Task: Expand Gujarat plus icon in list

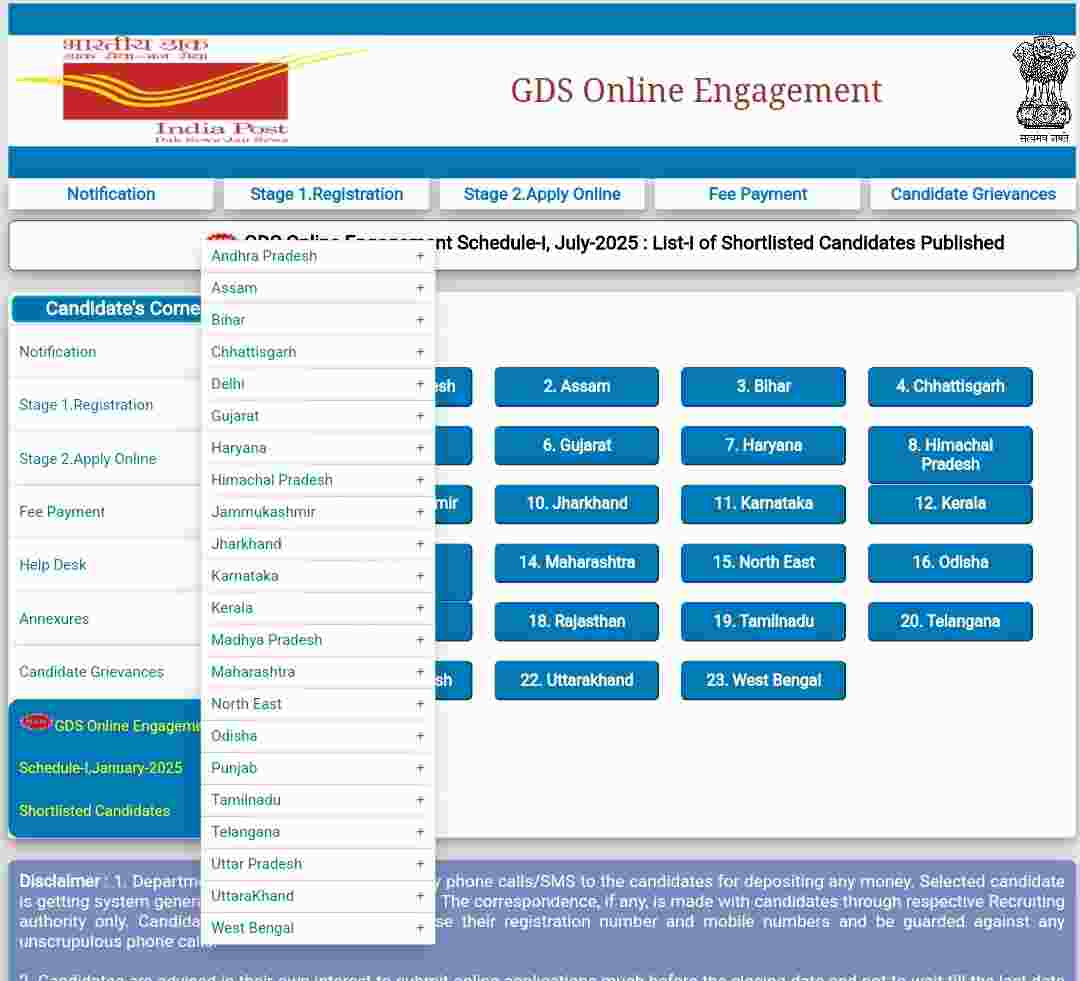Action: [419, 416]
